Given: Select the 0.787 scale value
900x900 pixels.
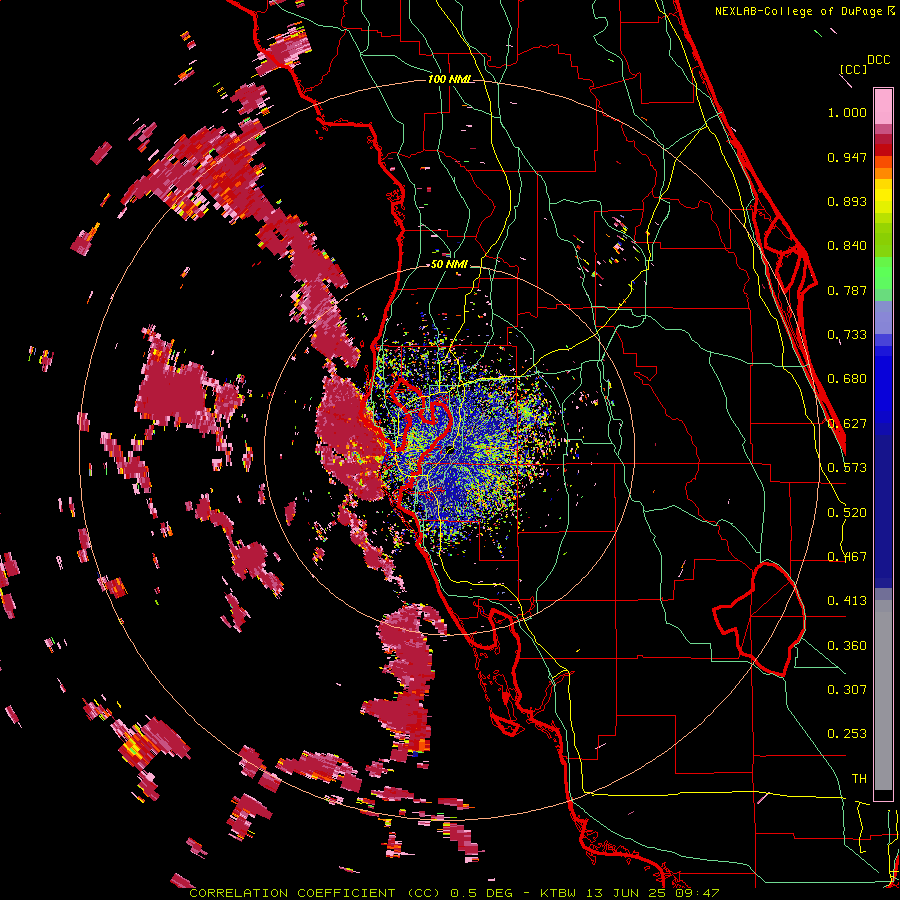Looking at the screenshot, I should pos(847,290).
